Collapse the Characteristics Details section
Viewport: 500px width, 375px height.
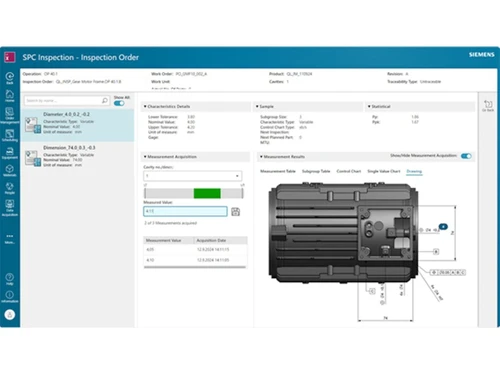[145, 106]
